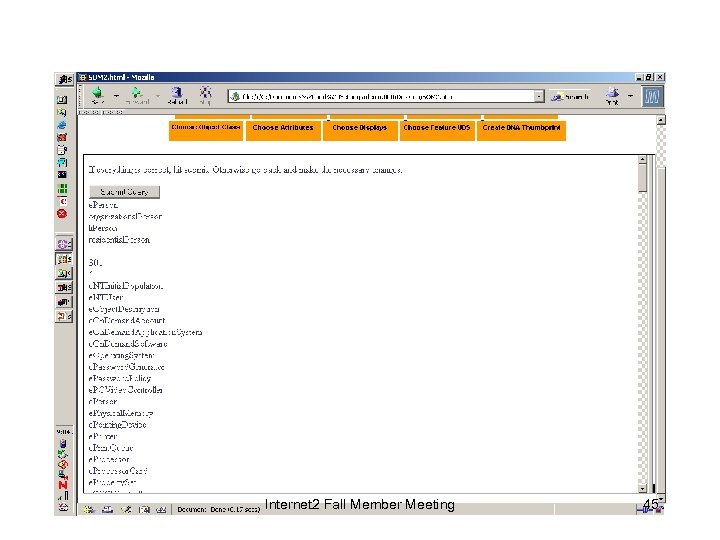Reload the current page
The height and width of the screenshot is (540, 720).
click(x=177, y=95)
